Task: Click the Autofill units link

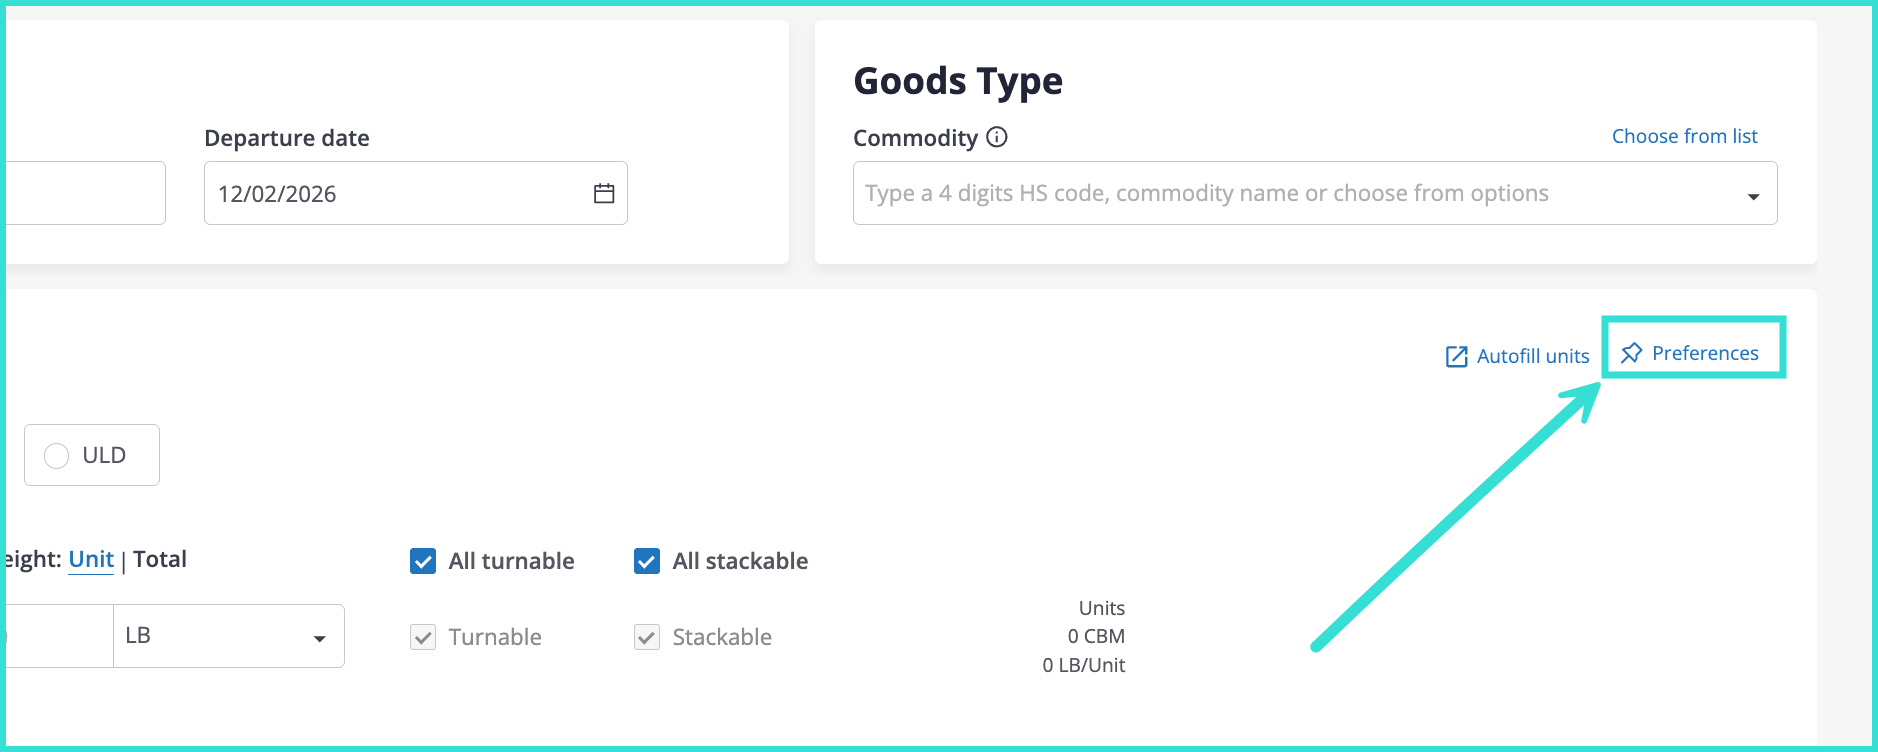Action: [1532, 356]
